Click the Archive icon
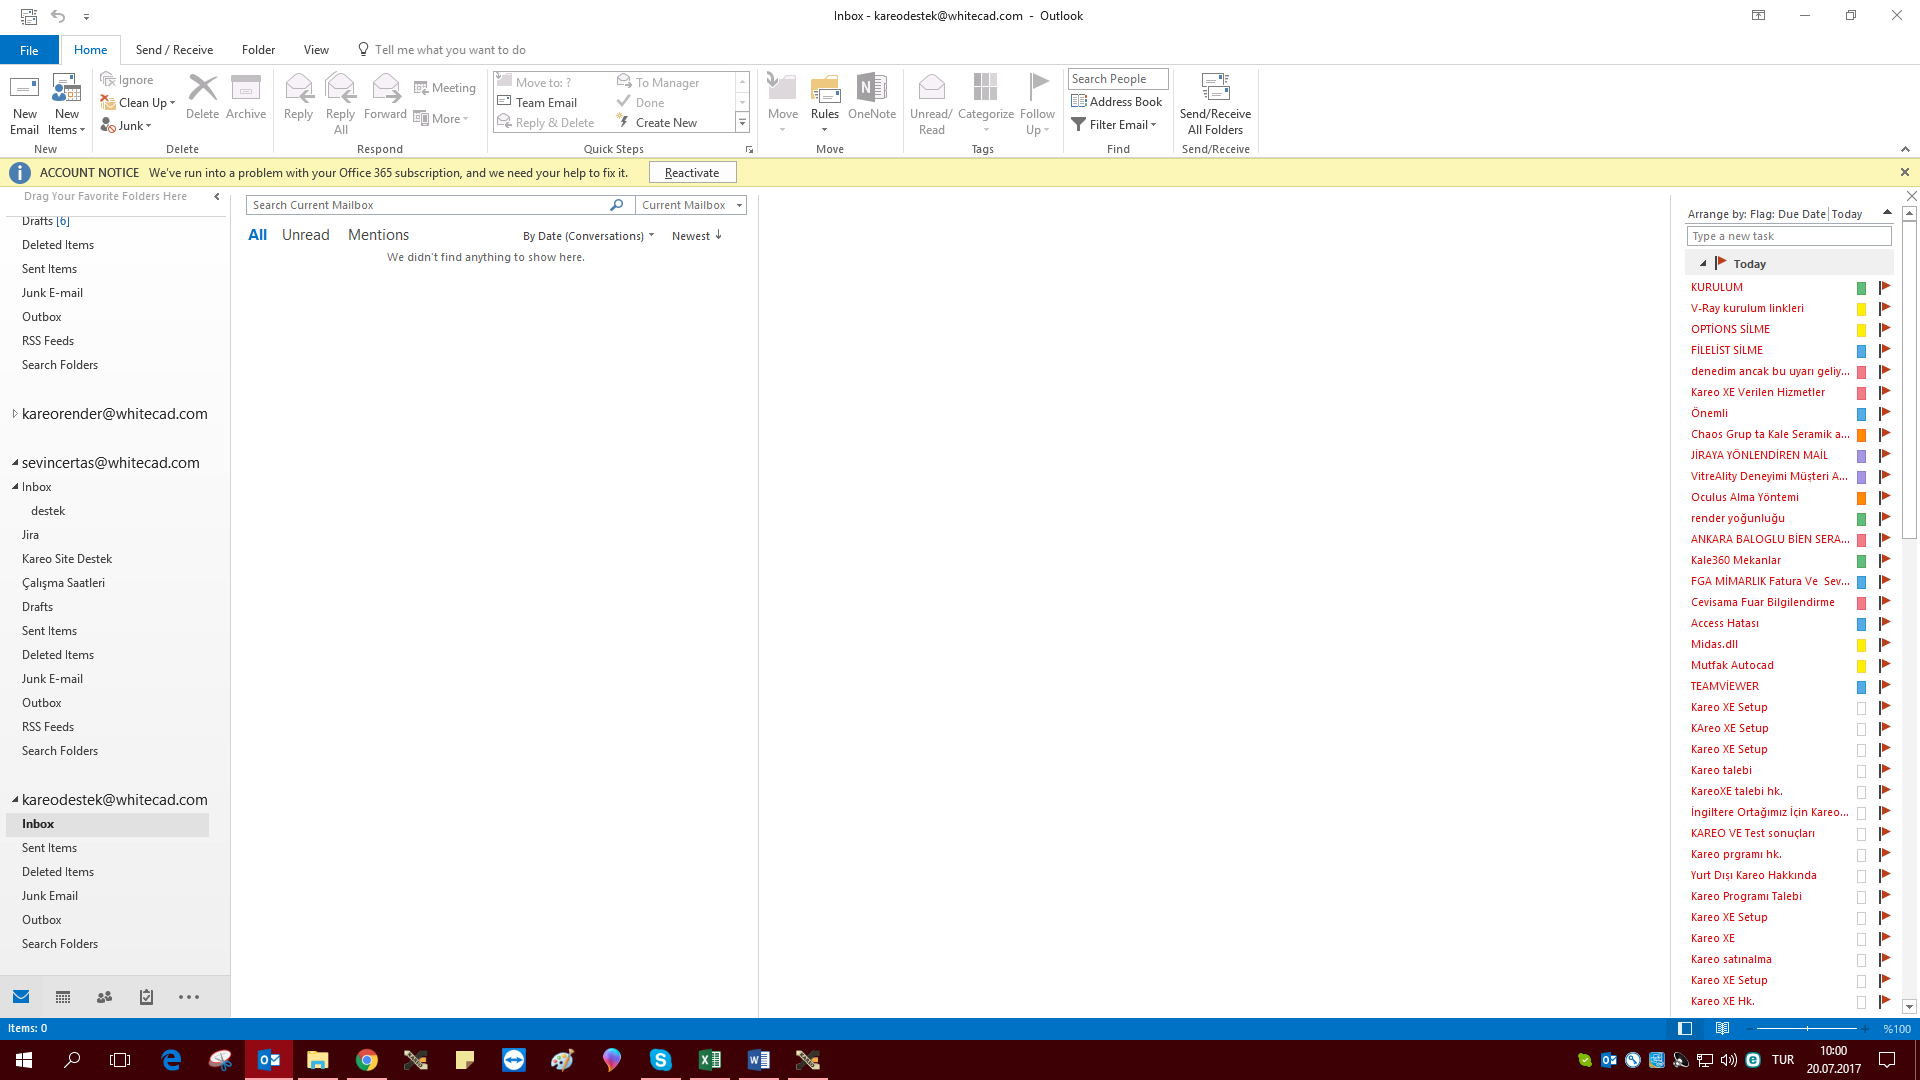 point(246,97)
